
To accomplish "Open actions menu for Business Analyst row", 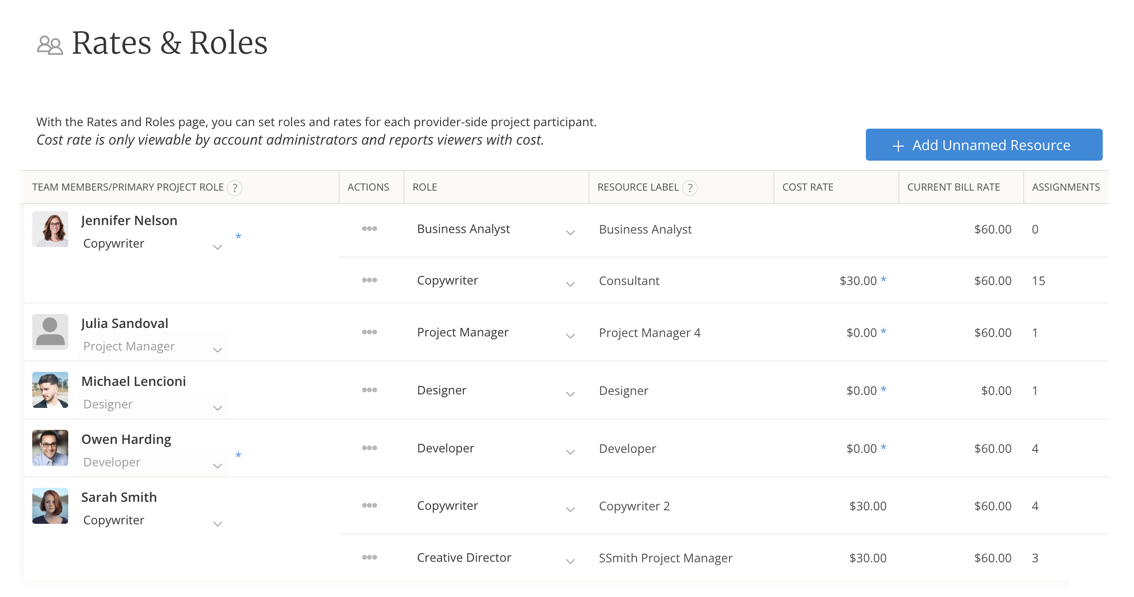I will pyautogui.click(x=370, y=229).
